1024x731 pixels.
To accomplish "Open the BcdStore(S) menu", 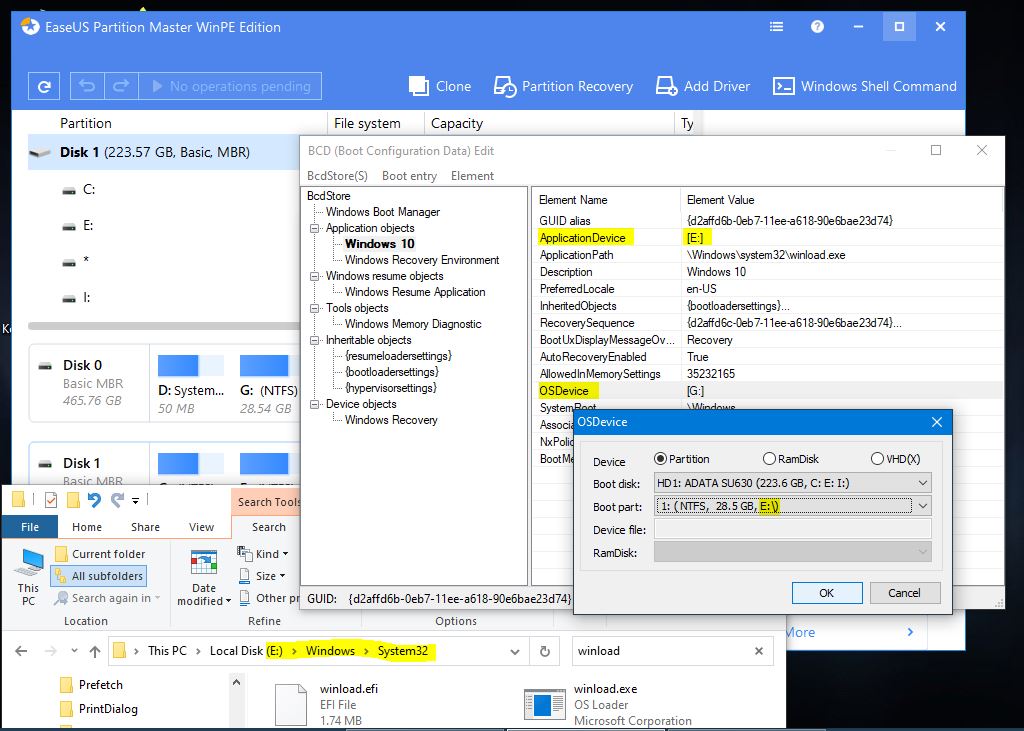I will tap(337, 176).
